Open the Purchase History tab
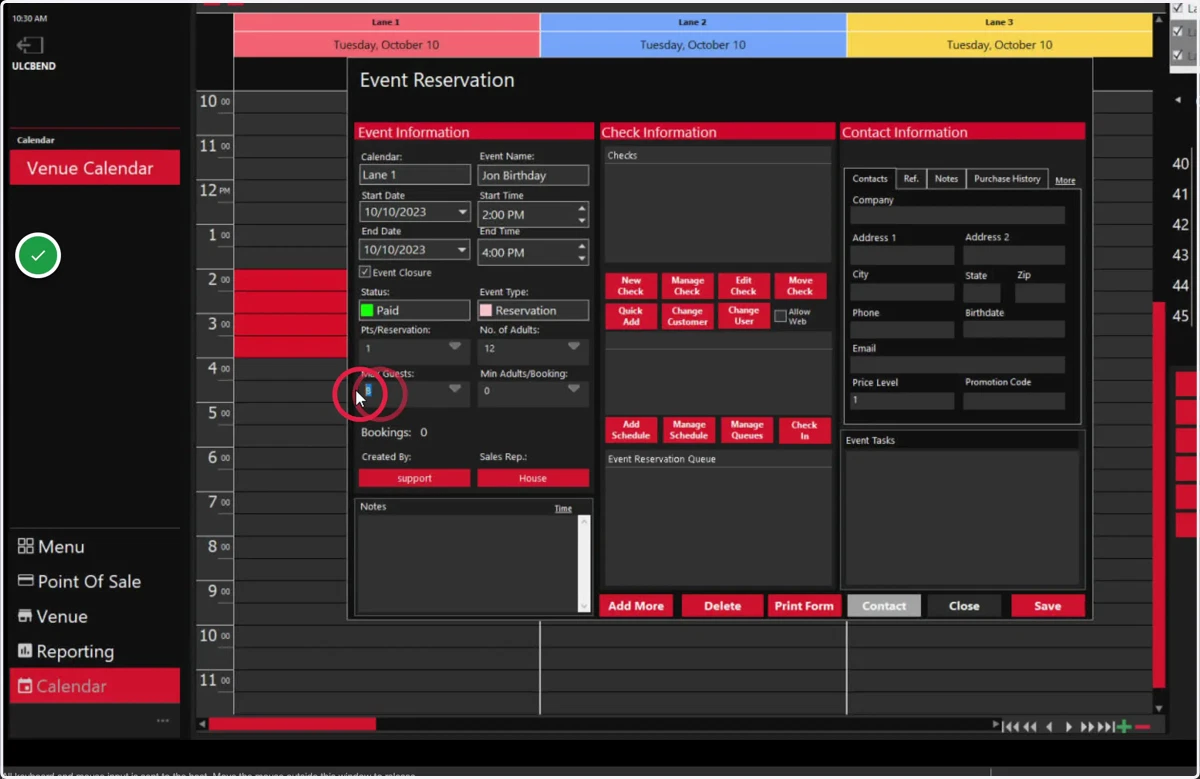 [x=1007, y=179]
